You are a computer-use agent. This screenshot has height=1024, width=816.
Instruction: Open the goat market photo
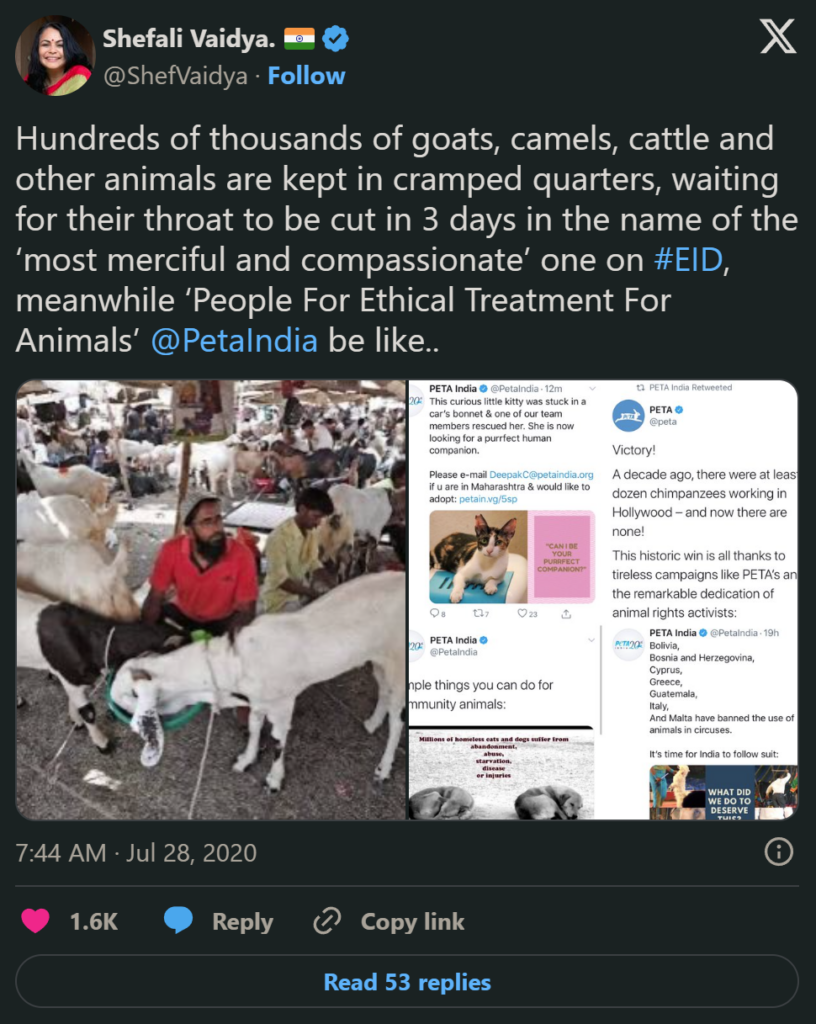pyautogui.click(x=211, y=600)
